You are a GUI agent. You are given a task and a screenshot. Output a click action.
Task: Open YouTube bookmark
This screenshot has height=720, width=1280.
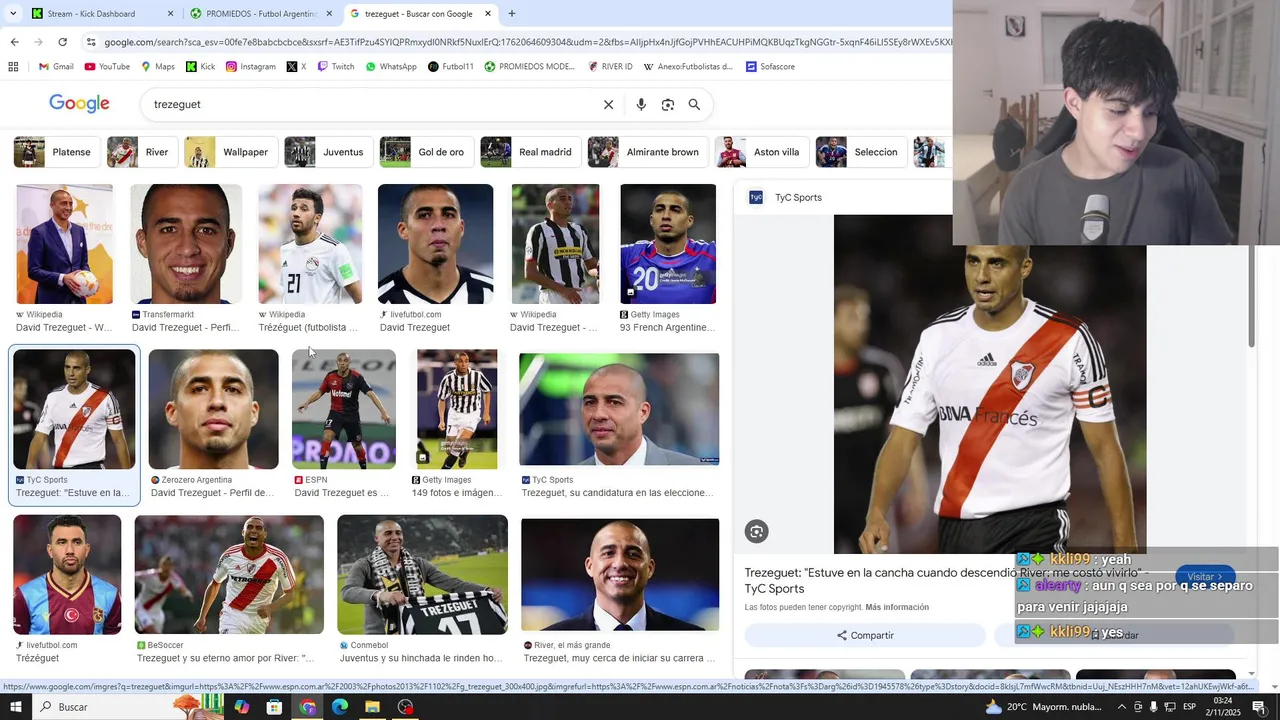coord(107,67)
